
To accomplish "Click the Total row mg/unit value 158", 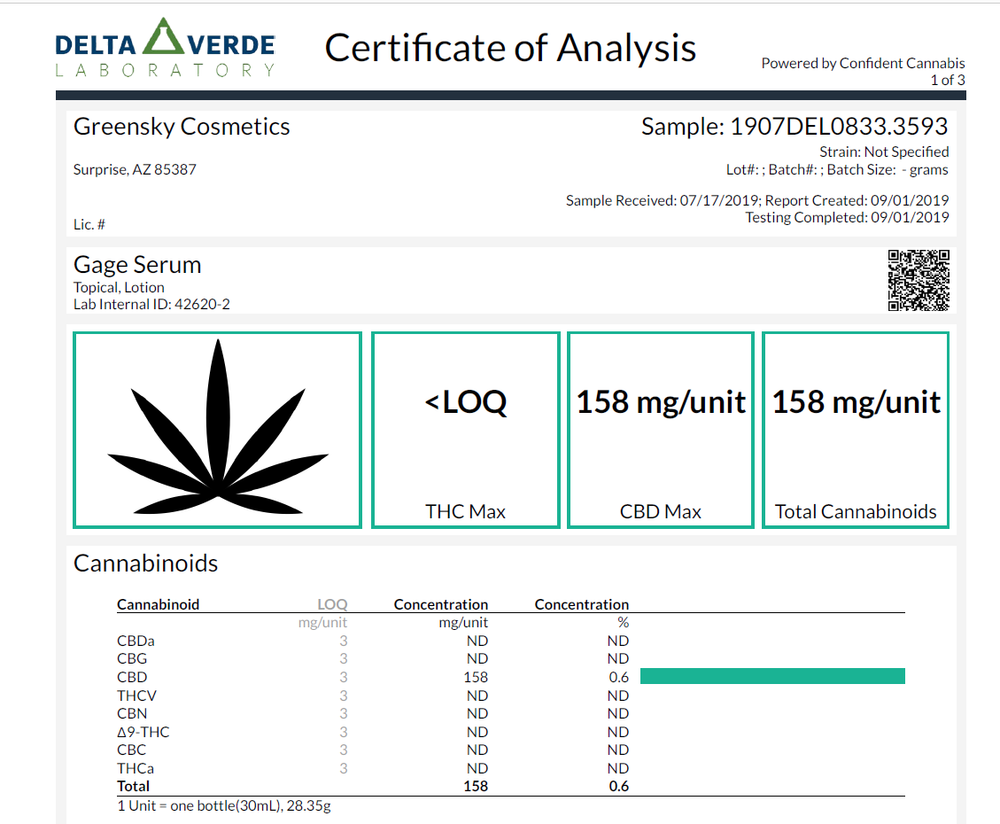I will coord(476,786).
